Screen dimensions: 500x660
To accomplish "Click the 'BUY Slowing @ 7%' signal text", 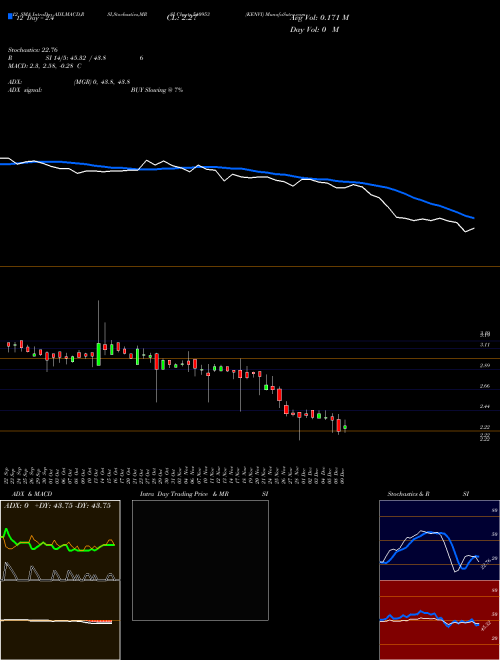I will 157,90.
